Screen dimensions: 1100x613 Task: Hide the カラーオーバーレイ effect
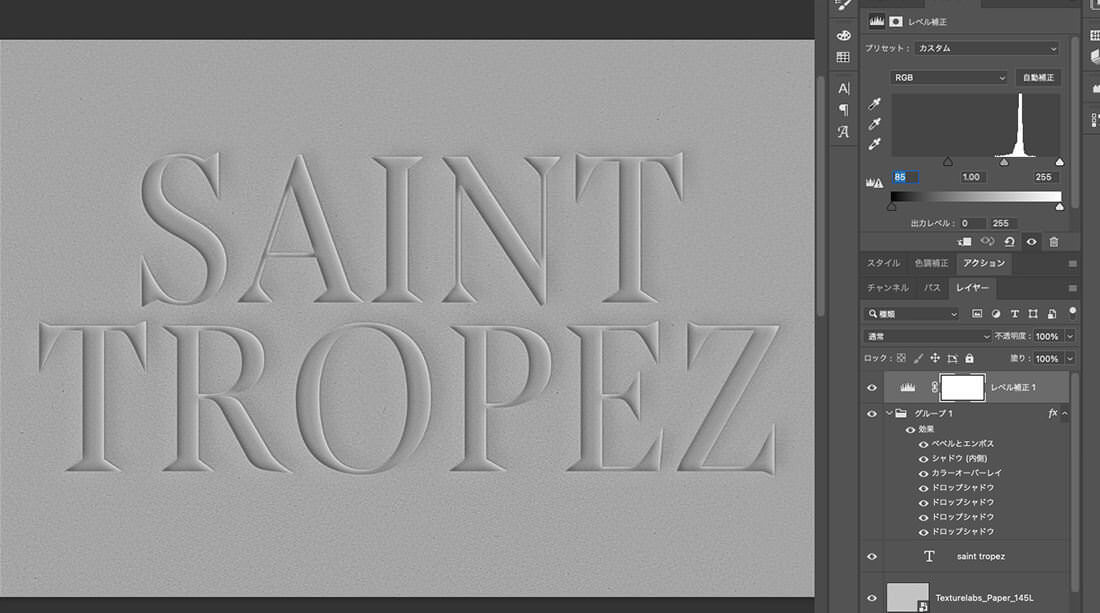(x=923, y=473)
